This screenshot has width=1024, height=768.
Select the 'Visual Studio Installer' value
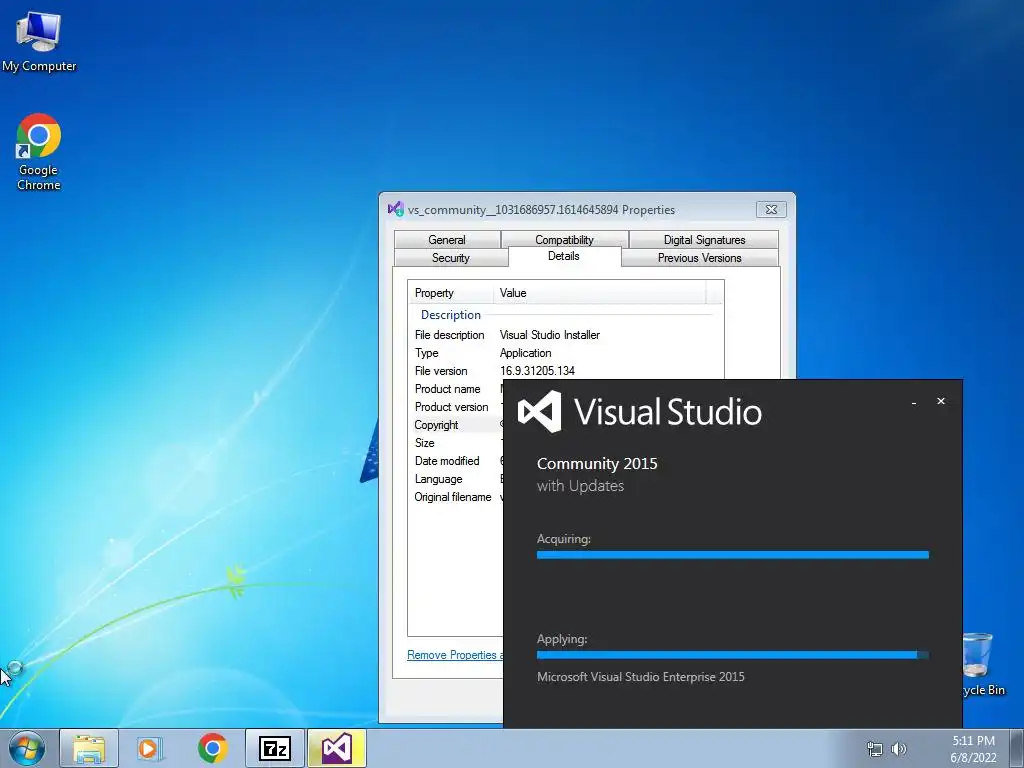click(x=550, y=335)
